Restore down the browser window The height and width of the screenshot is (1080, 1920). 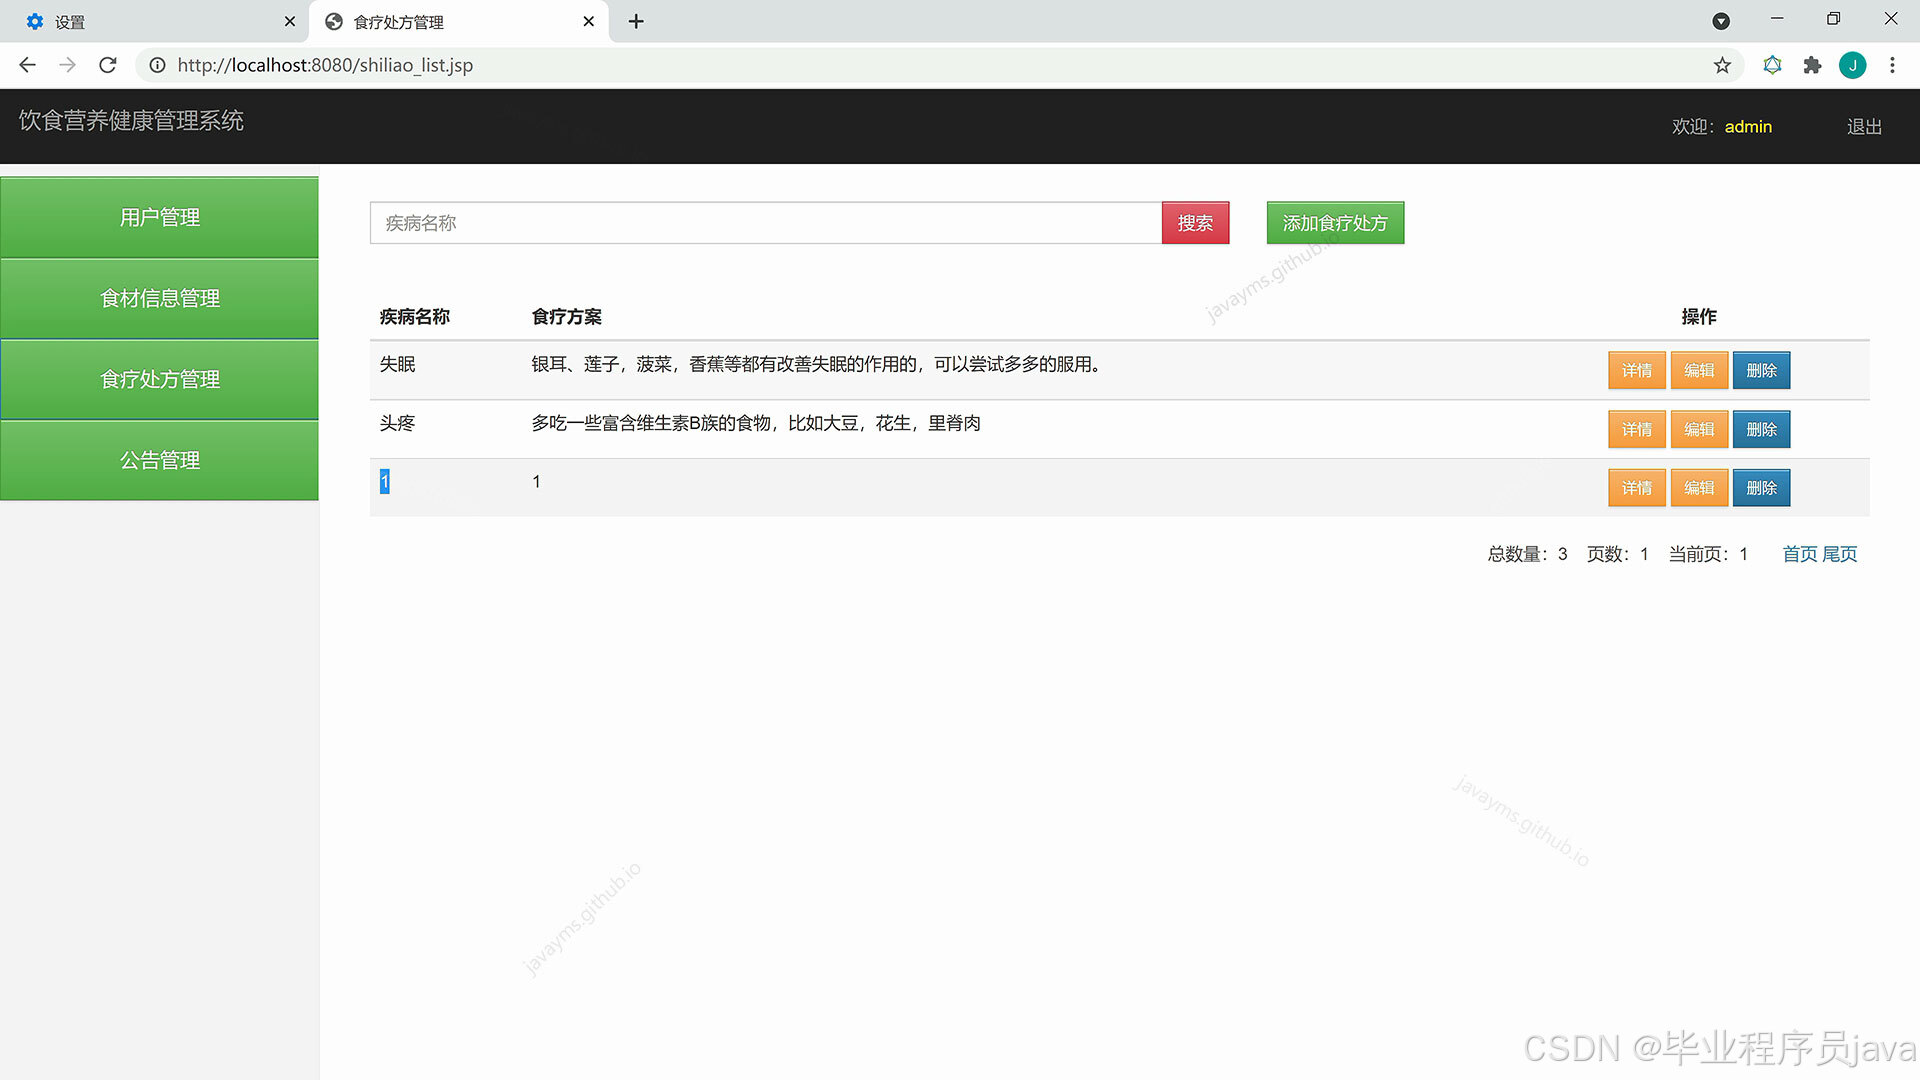[1833, 19]
